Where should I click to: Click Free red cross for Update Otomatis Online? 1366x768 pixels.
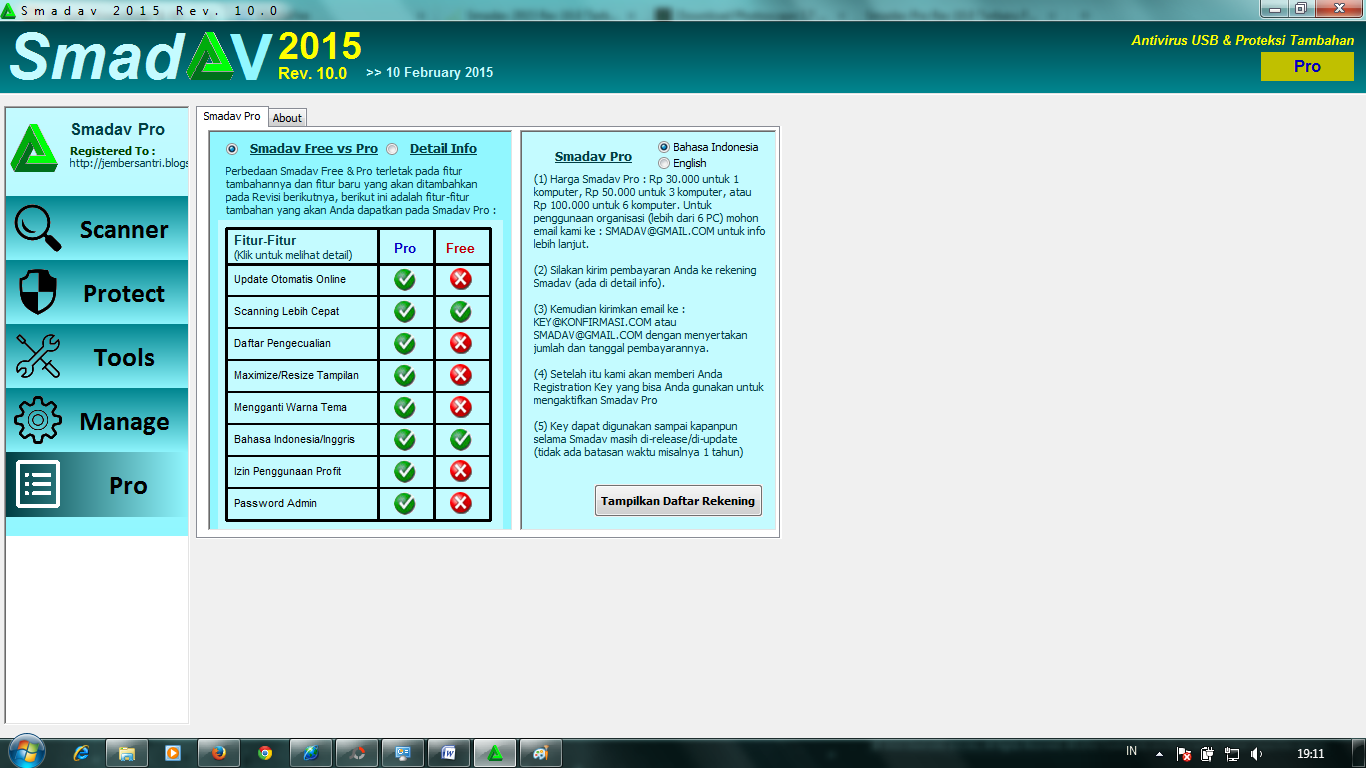[x=461, y=279]
